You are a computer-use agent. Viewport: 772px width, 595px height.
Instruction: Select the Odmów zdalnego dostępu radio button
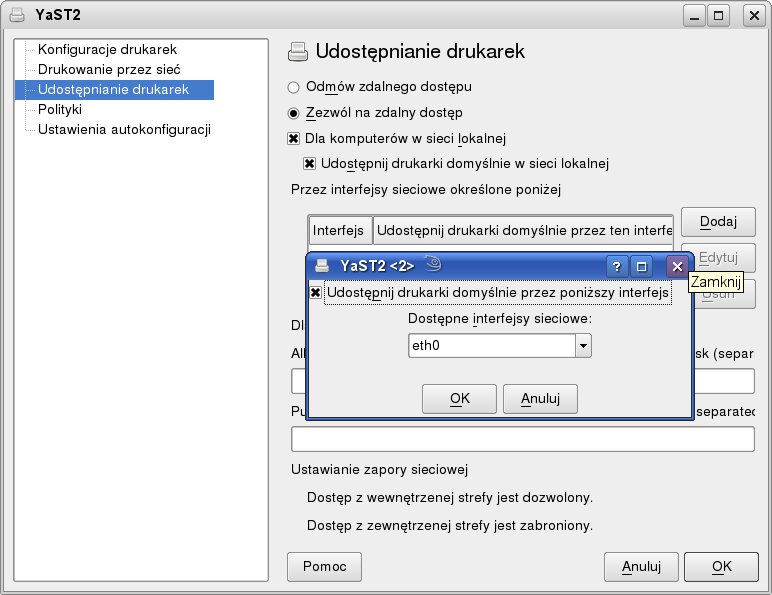point(294,87)
